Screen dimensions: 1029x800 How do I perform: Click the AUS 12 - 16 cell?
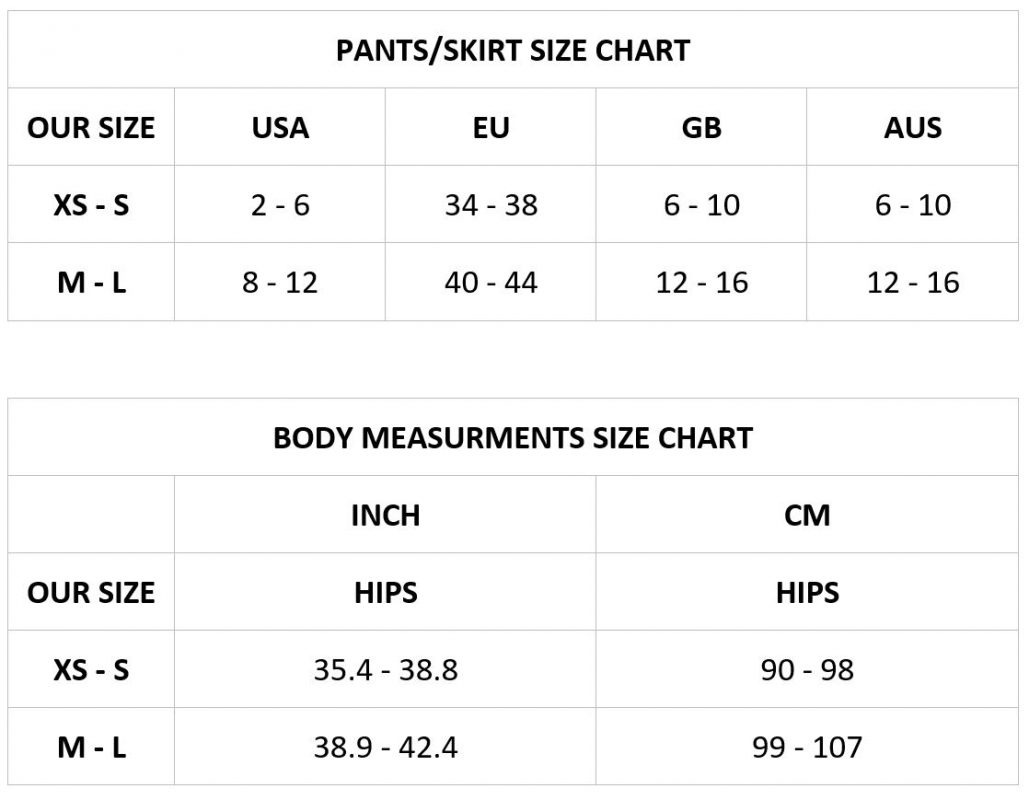913,282
